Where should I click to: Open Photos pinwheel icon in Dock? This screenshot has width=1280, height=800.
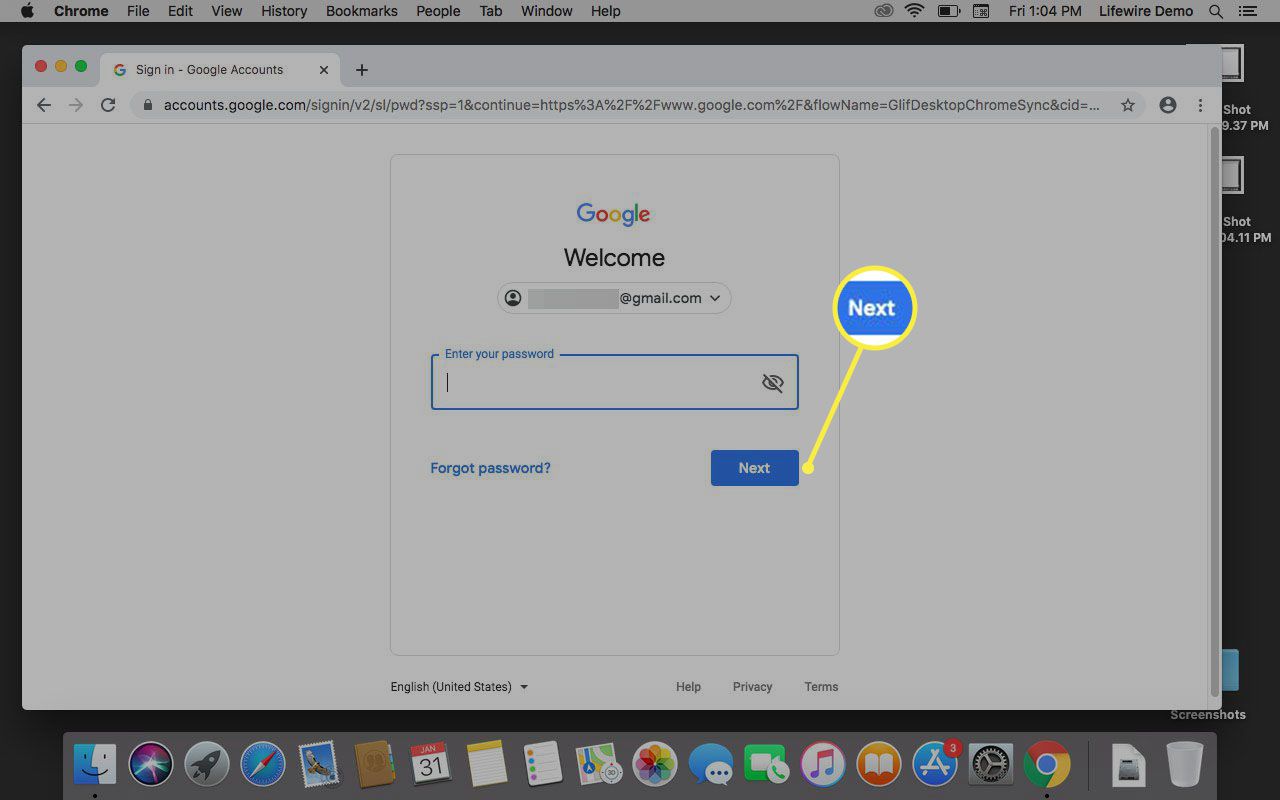point(656,765)
